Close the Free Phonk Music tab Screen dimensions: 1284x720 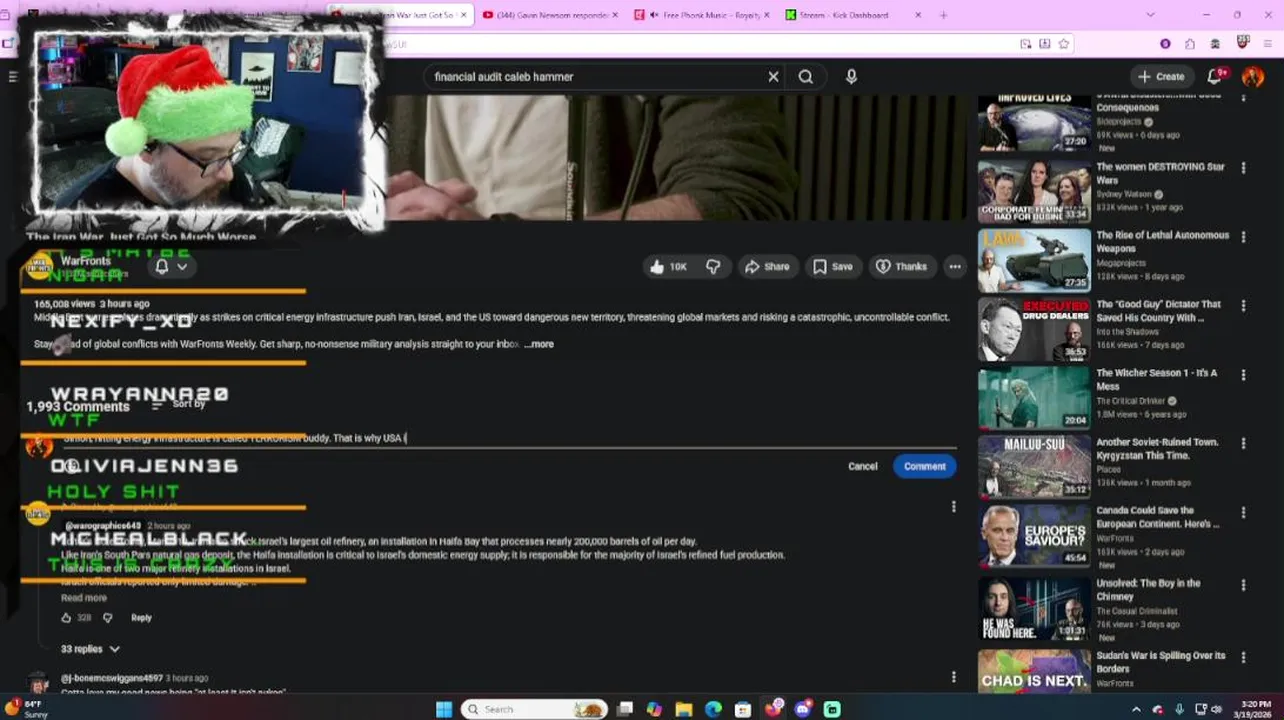point(767,15)
